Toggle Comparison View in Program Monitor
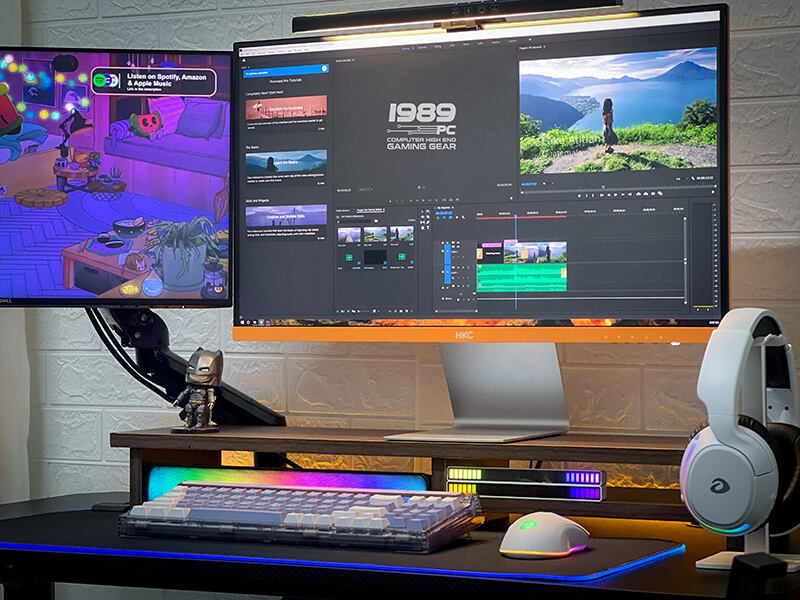800x600 pixels. pos(660,193)
